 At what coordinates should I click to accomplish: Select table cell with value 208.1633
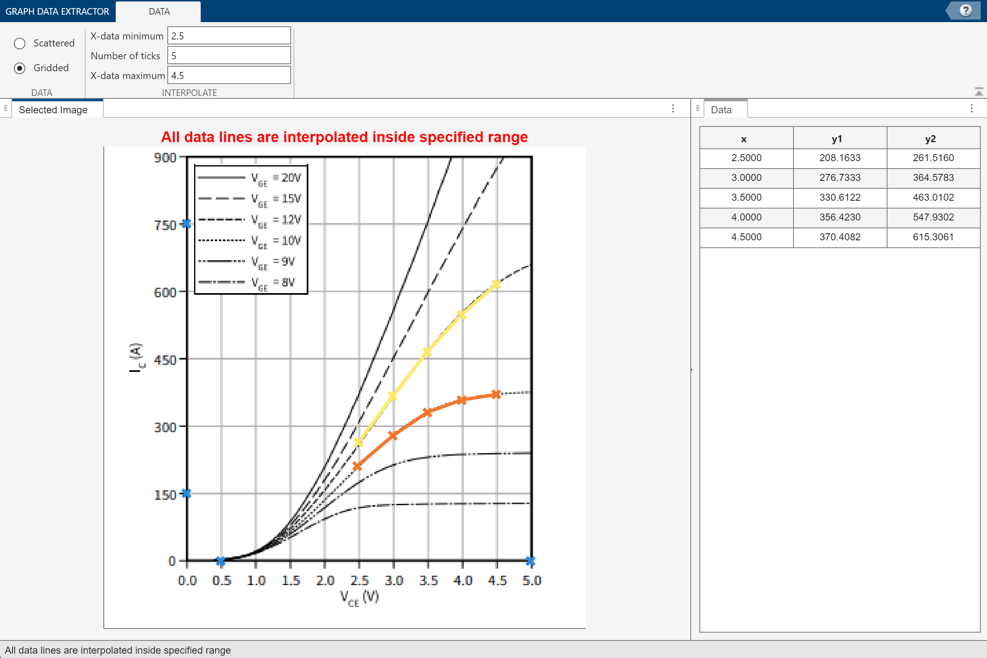coord(839,158)
